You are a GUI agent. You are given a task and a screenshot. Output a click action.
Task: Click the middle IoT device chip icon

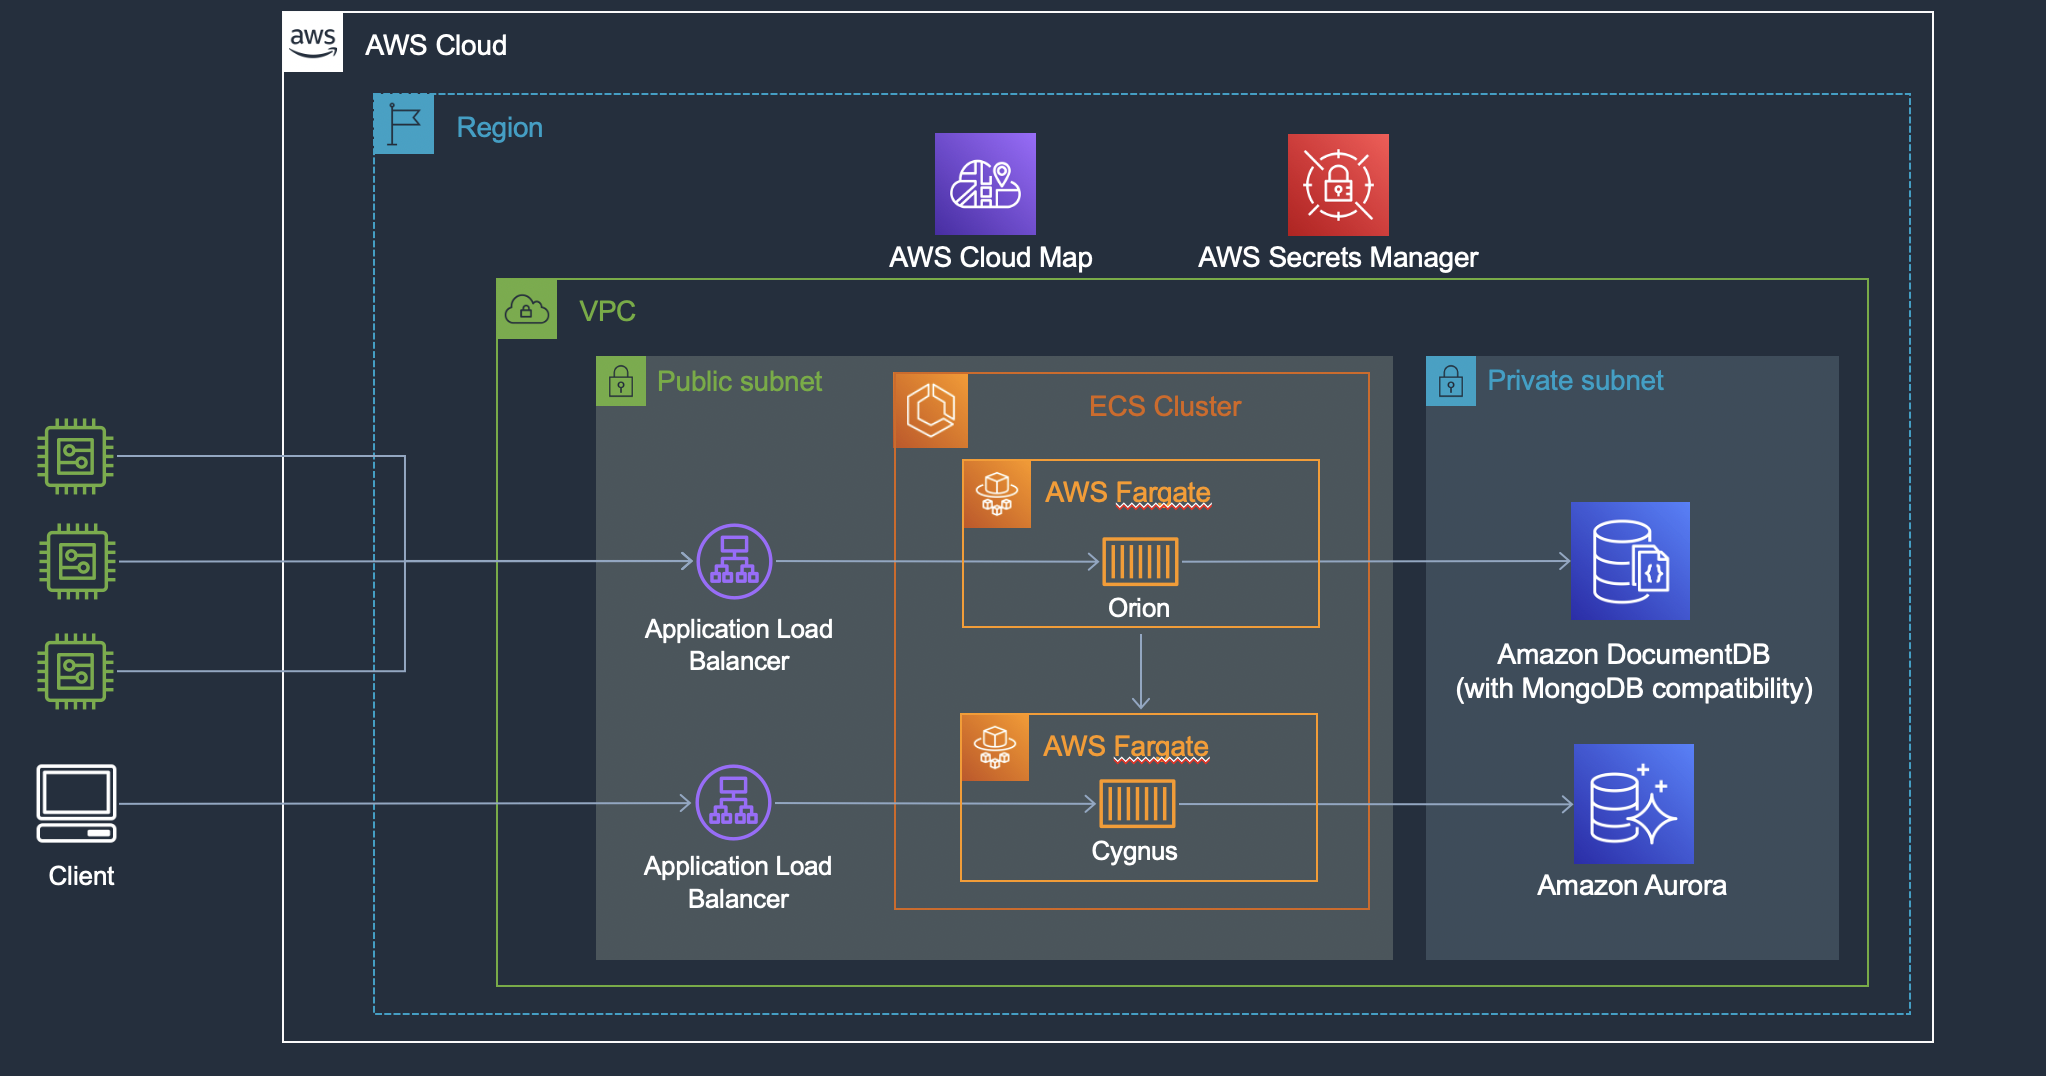point(77,561)
